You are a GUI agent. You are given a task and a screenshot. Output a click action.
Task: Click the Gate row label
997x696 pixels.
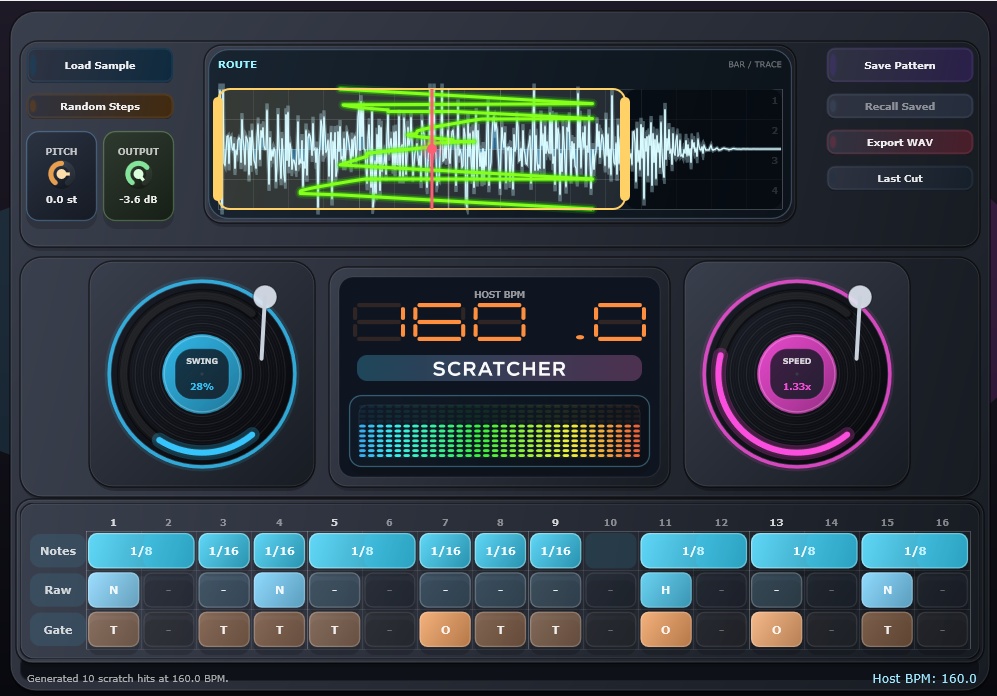pyautogui.click(x=58, y=630)
